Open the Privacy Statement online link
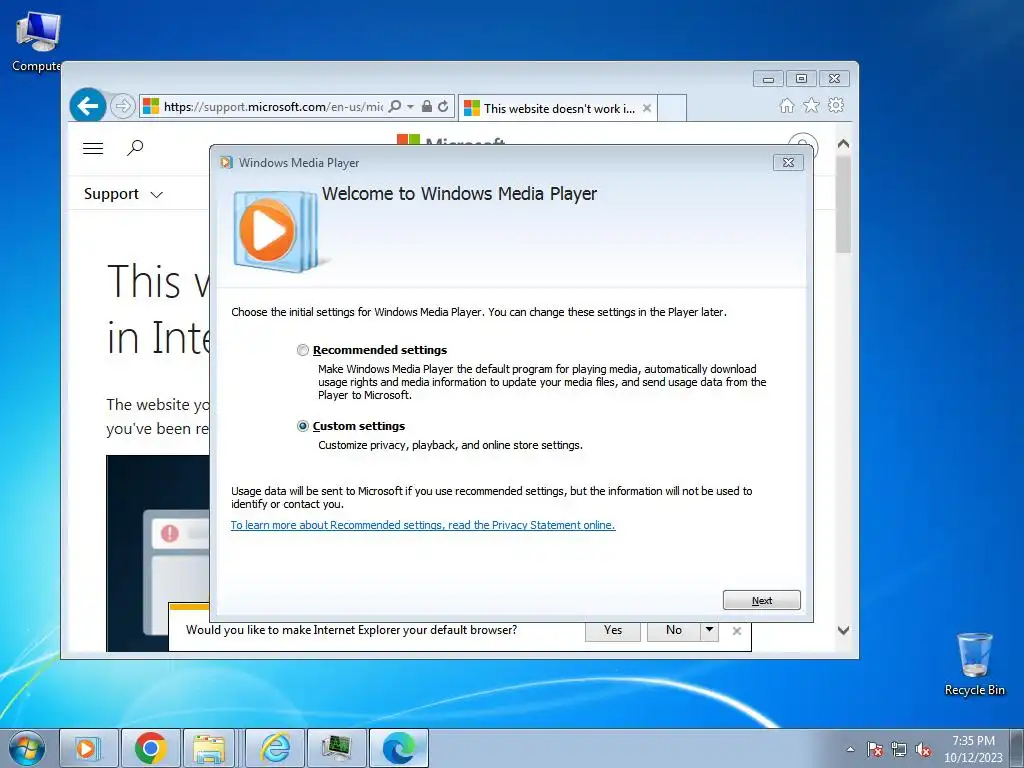1024x768 pixels. 423,525
